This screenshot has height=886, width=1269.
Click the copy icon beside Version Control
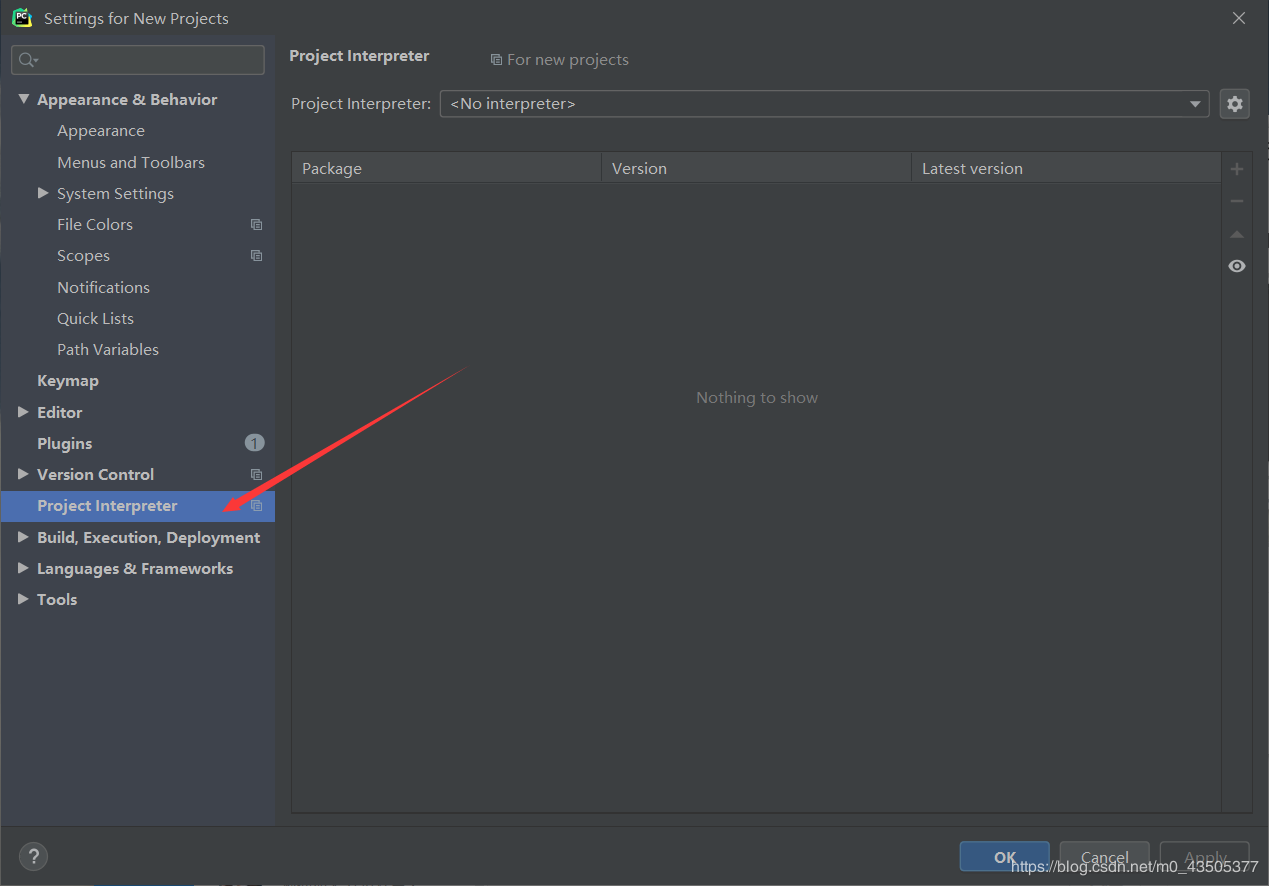click(x=256, y=475)
